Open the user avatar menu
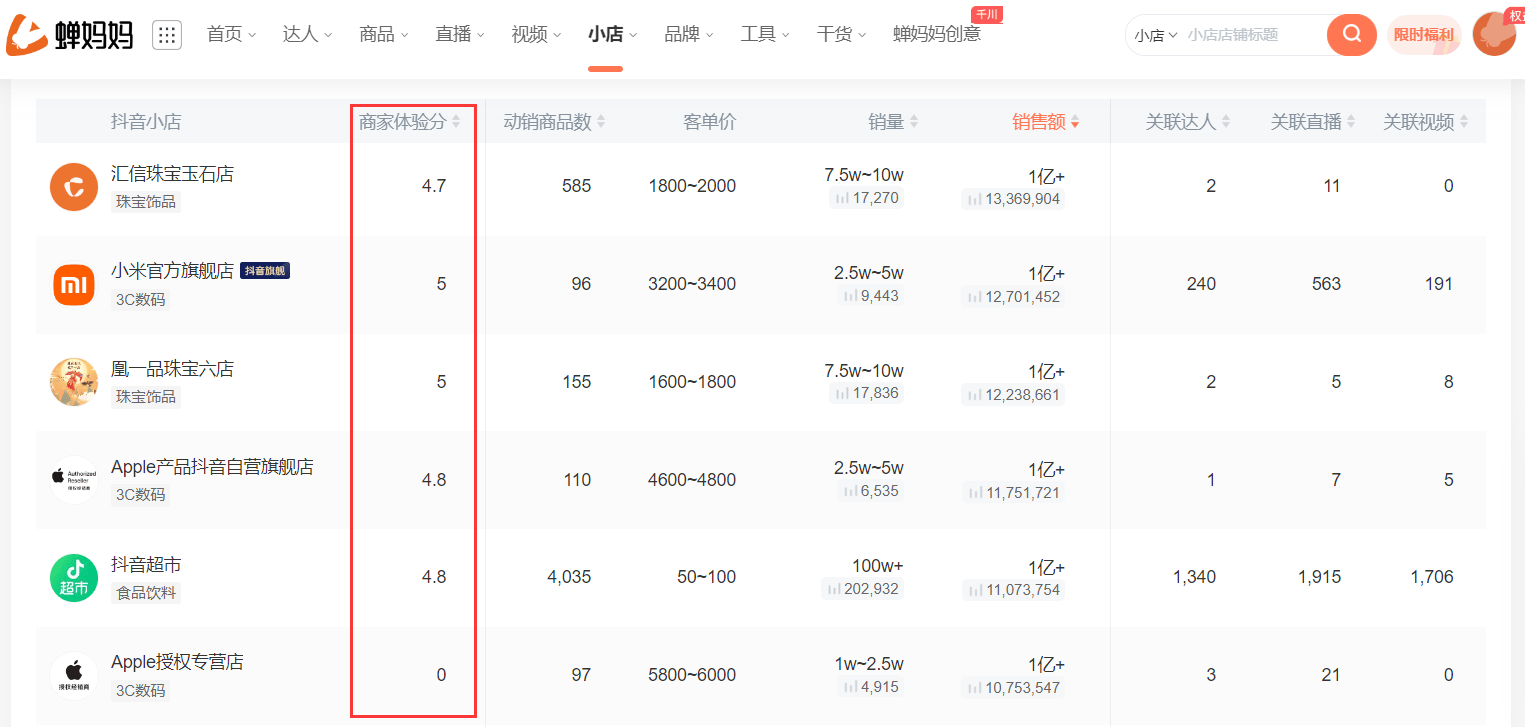Image resolution: width=1525 pixels, height=727 pixels. pyautogui.click(x=1494, y=35)
